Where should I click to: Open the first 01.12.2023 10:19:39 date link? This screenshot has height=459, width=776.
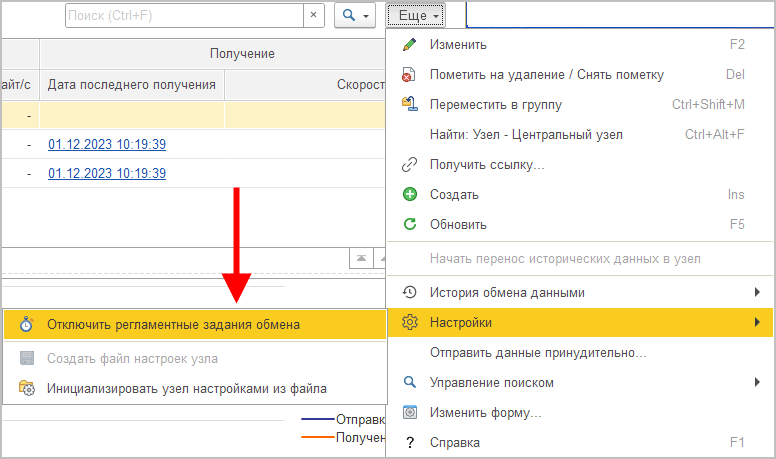coord(107,144)
